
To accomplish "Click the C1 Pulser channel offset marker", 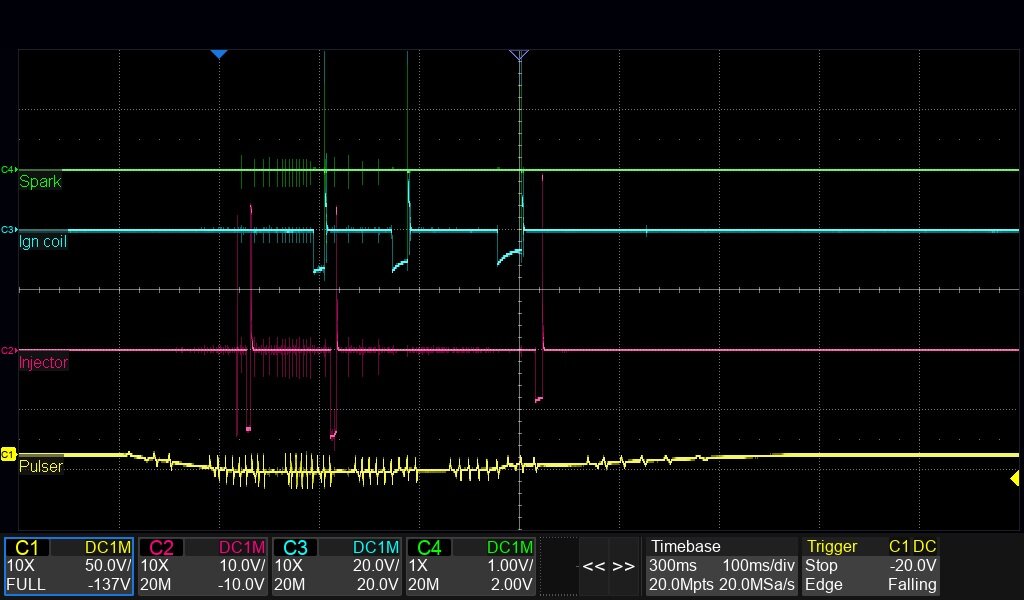I will pyautogui.click(x=8, y=454).
